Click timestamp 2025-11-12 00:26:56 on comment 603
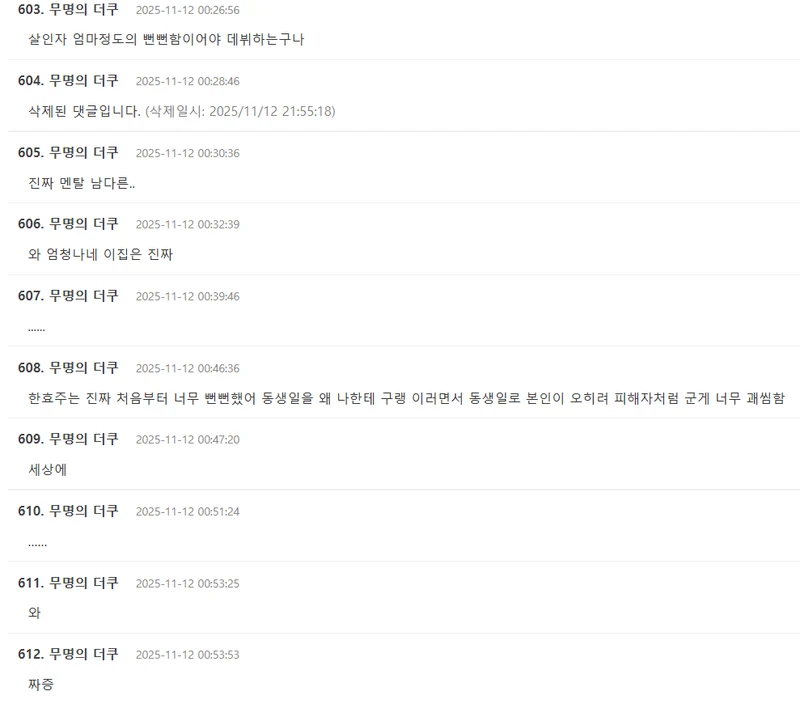Screen dimensions: 800x701 point(187,10)
